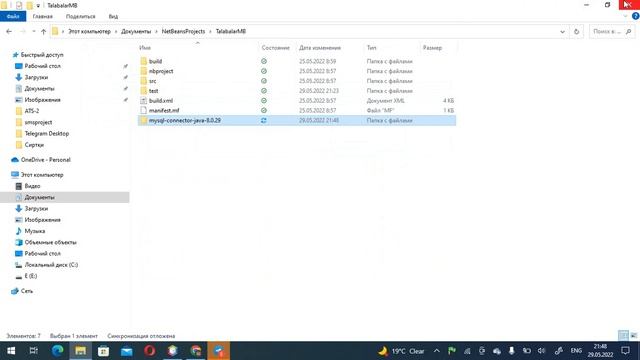Open Музыка in navigation pane
The width and height of the screenshot is (640, 360).
click(35, 231)
